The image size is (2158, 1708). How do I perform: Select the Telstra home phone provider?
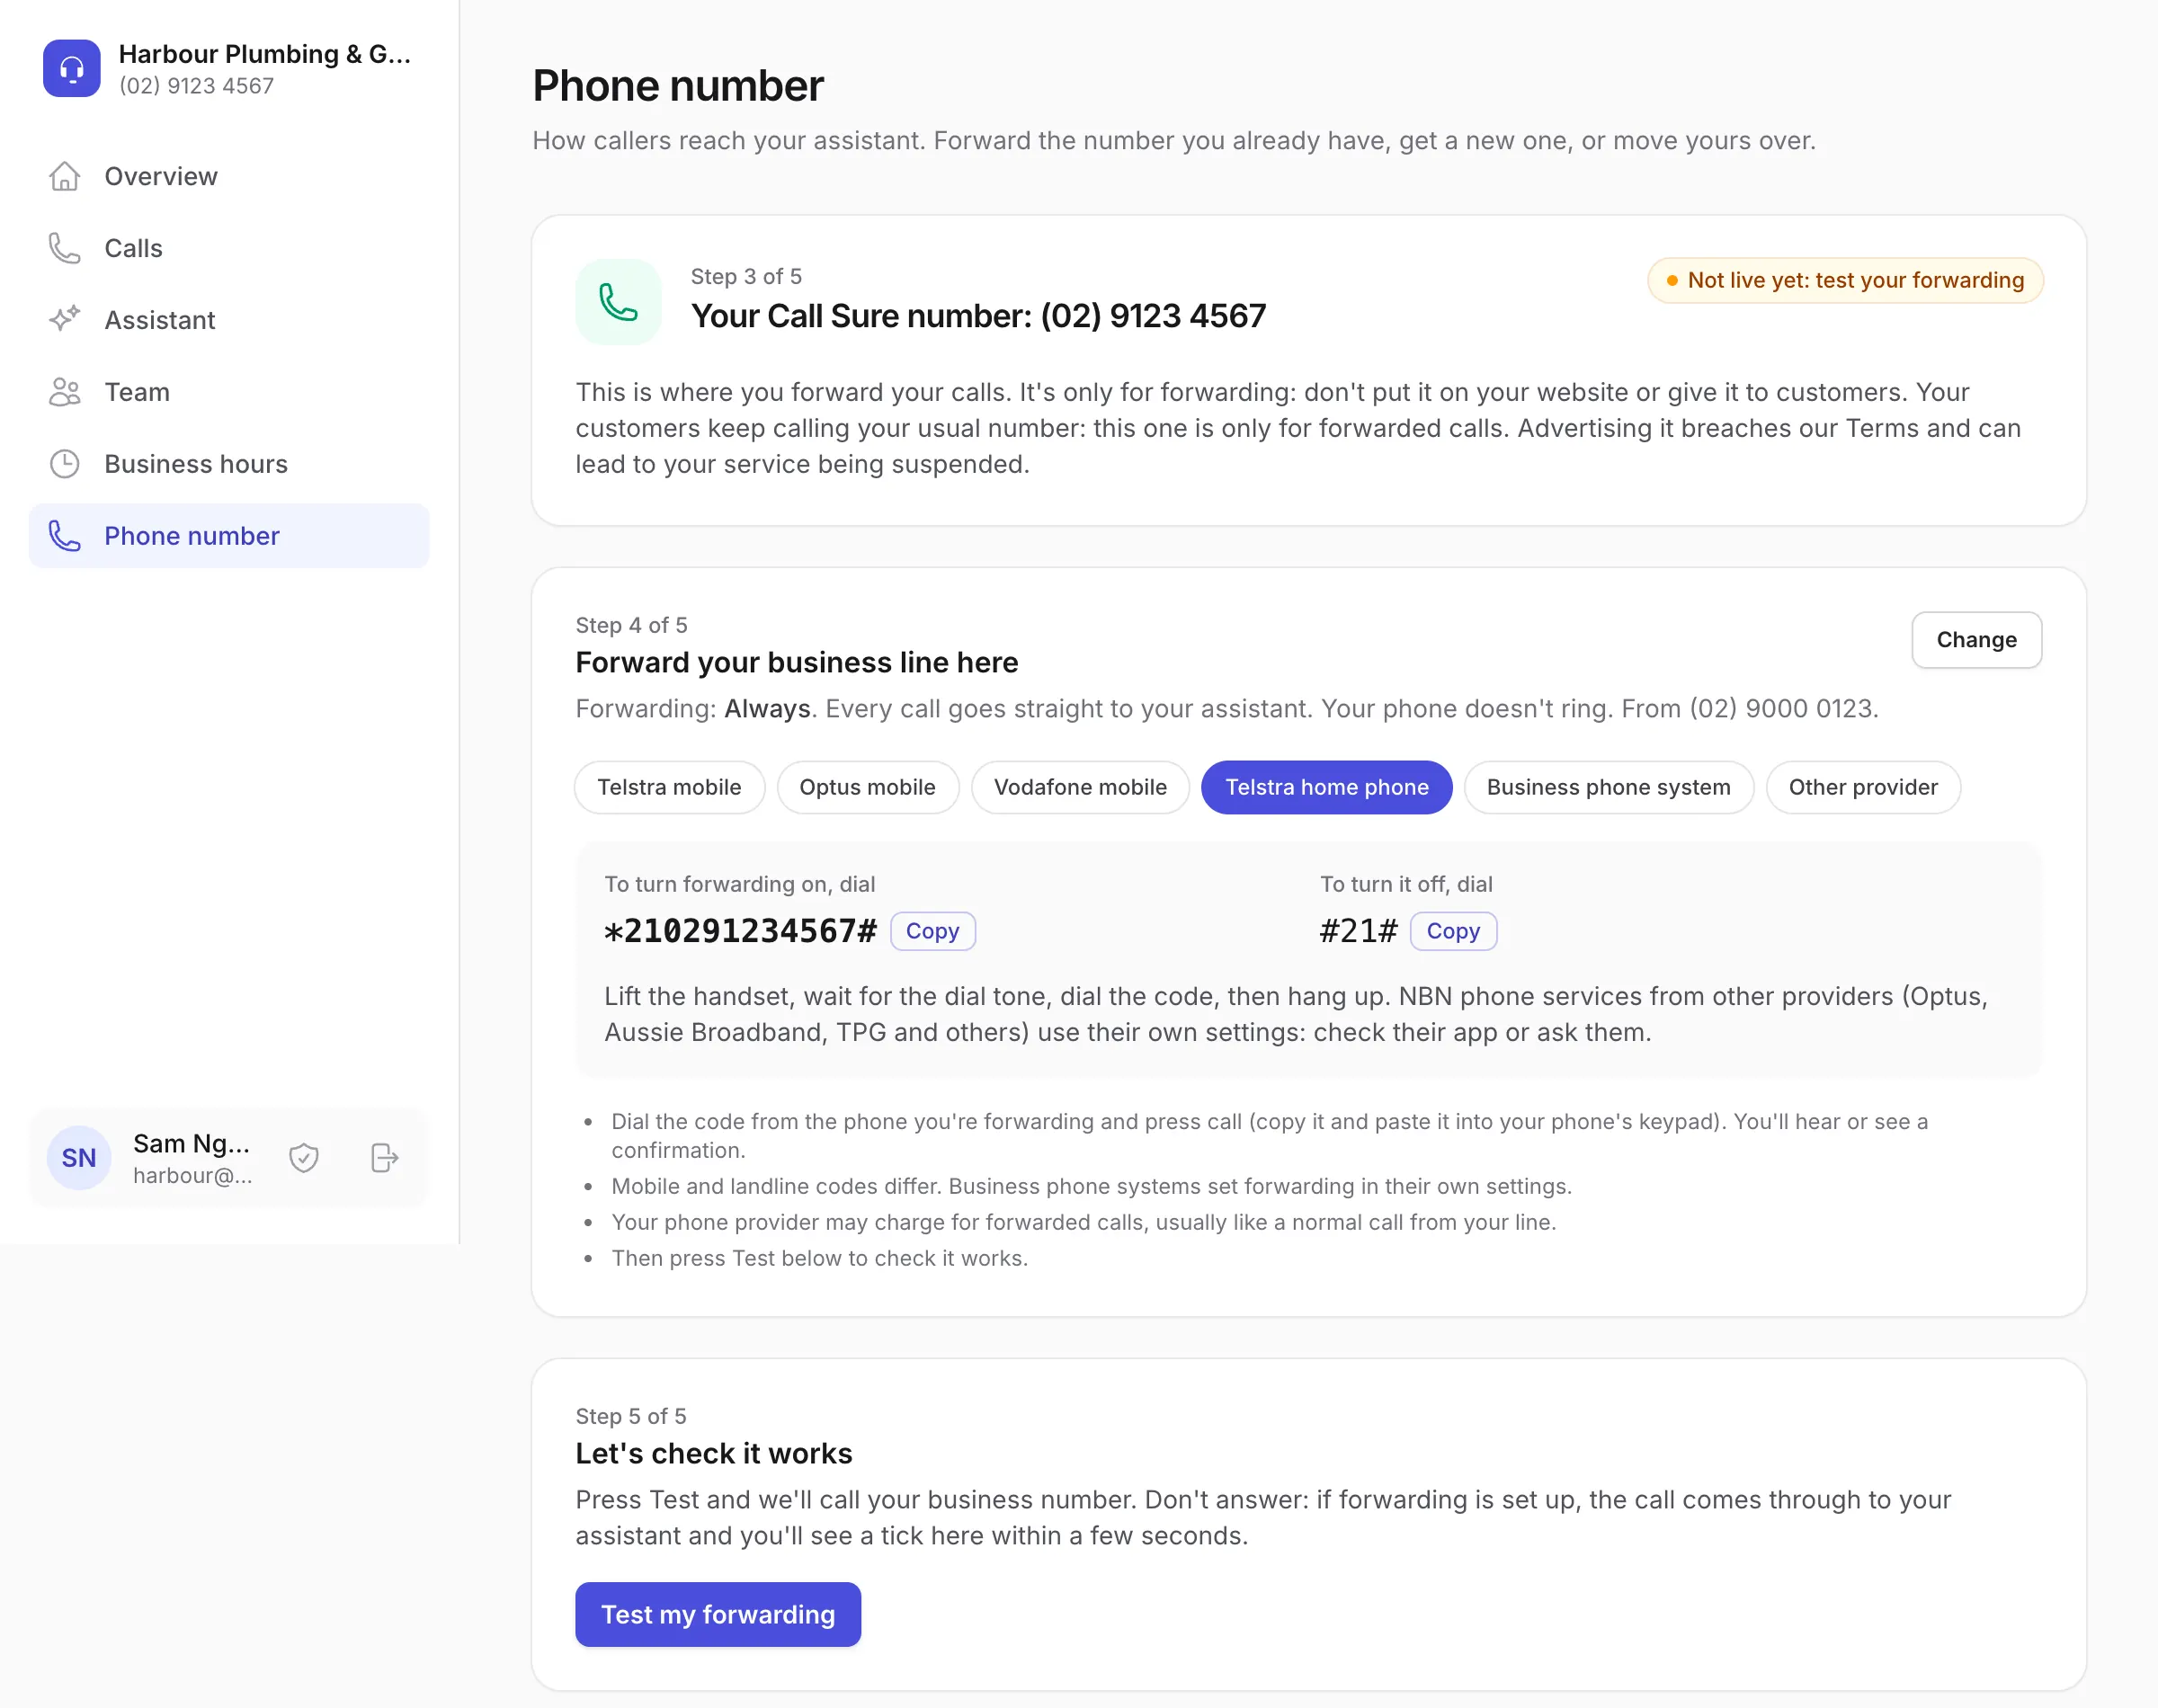(1326, 787)
